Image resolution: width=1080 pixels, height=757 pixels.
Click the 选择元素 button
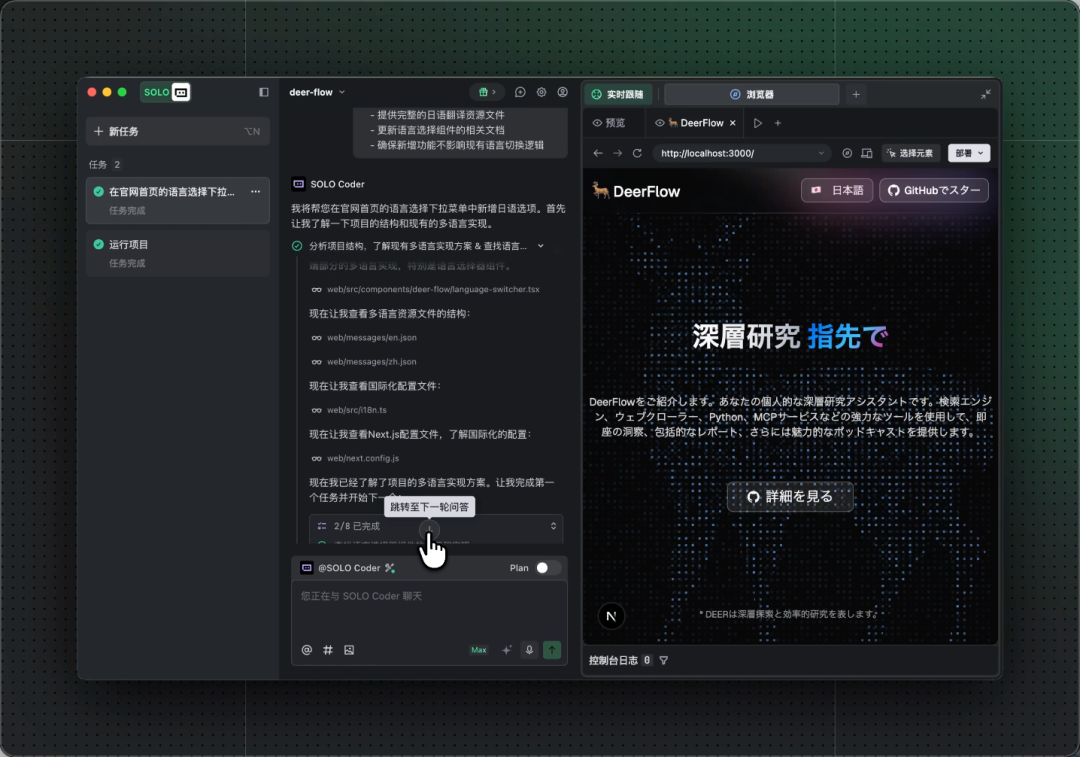pyautogui.click(x=911, y=154)
